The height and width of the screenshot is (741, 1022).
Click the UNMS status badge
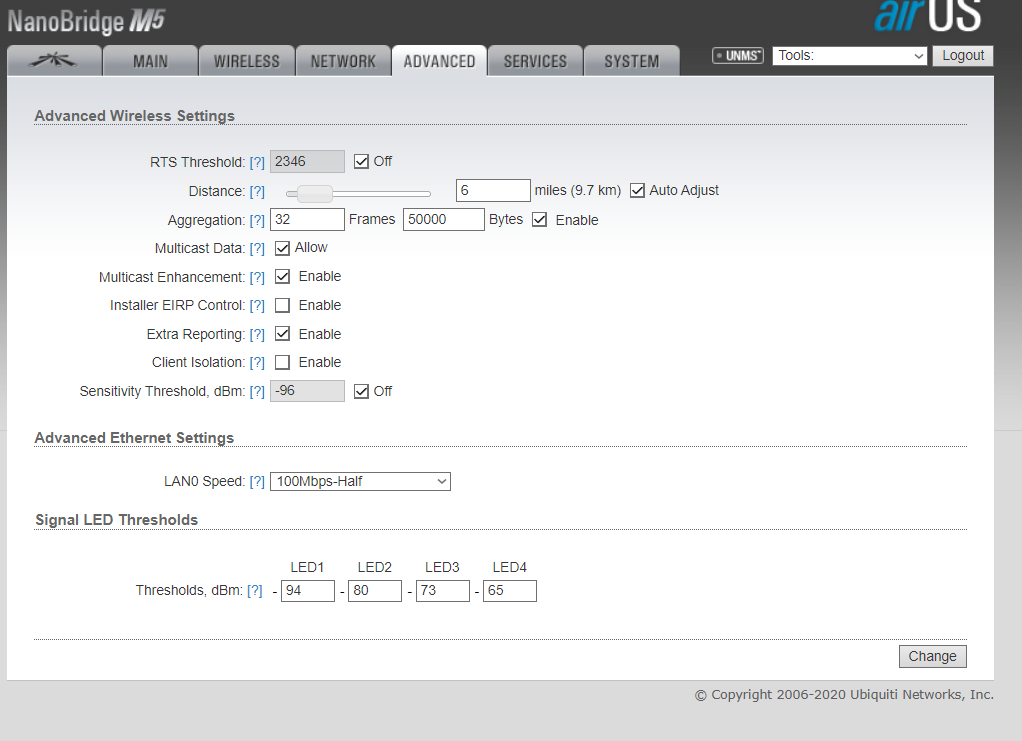[x=738, y=56]
